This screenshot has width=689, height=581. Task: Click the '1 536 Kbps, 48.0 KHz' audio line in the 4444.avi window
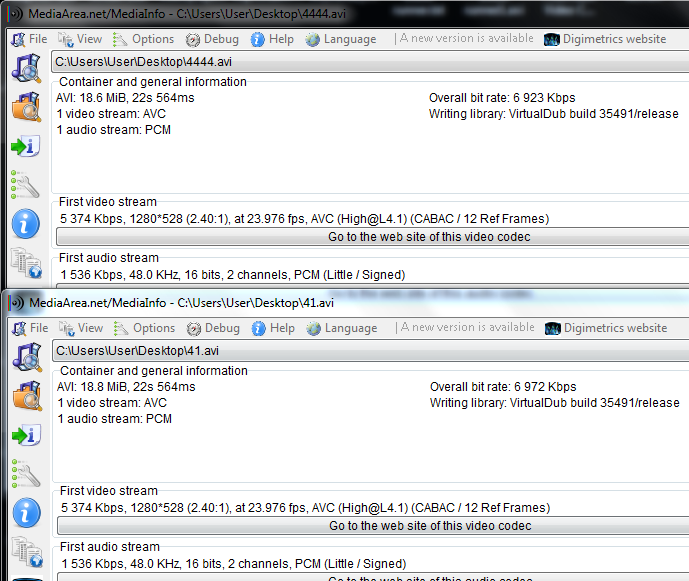point(232,275)
